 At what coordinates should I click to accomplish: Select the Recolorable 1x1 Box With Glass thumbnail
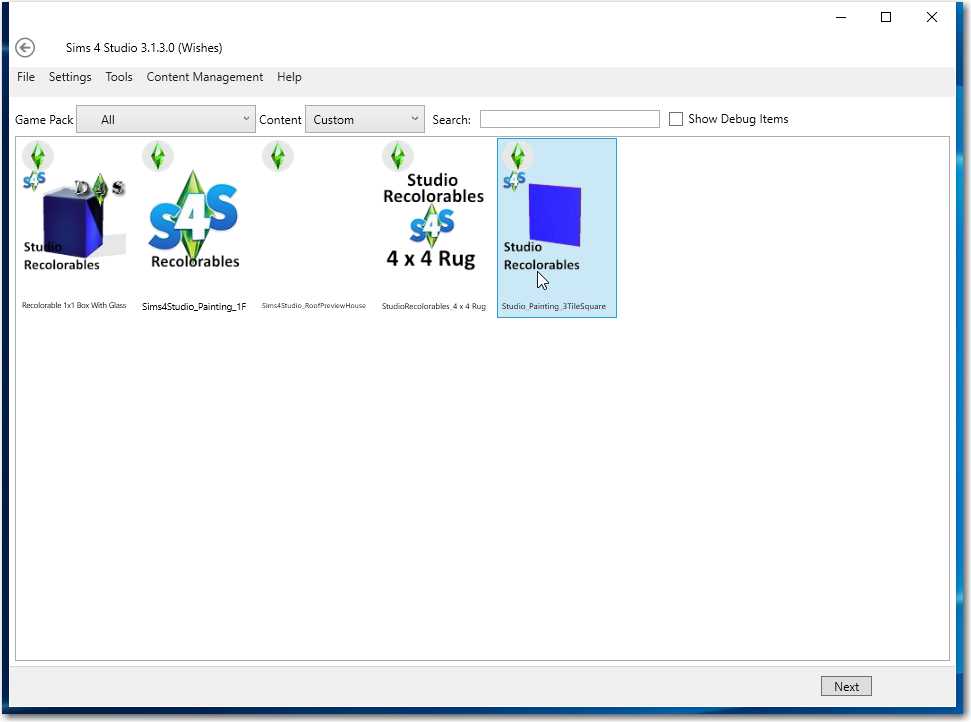coord(74,220)
